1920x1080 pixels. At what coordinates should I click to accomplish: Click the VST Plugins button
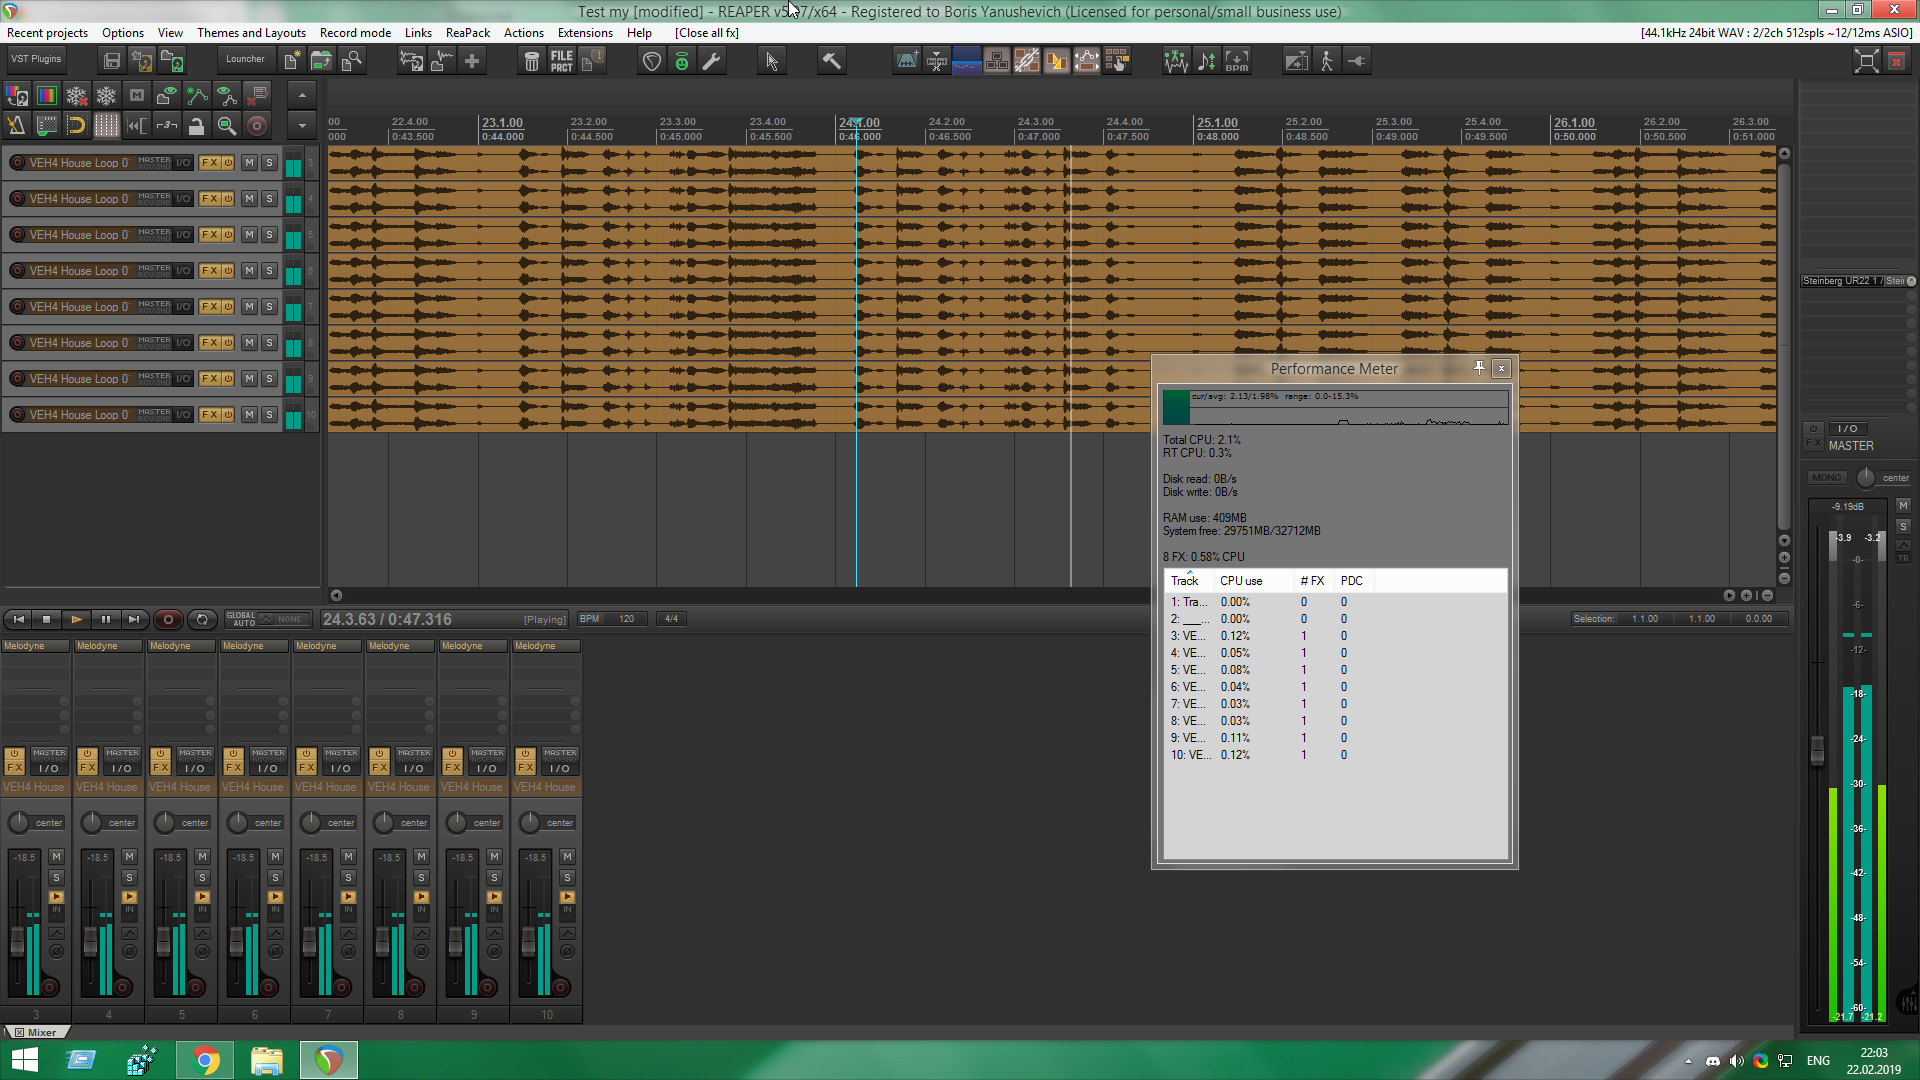coord(36,59)
